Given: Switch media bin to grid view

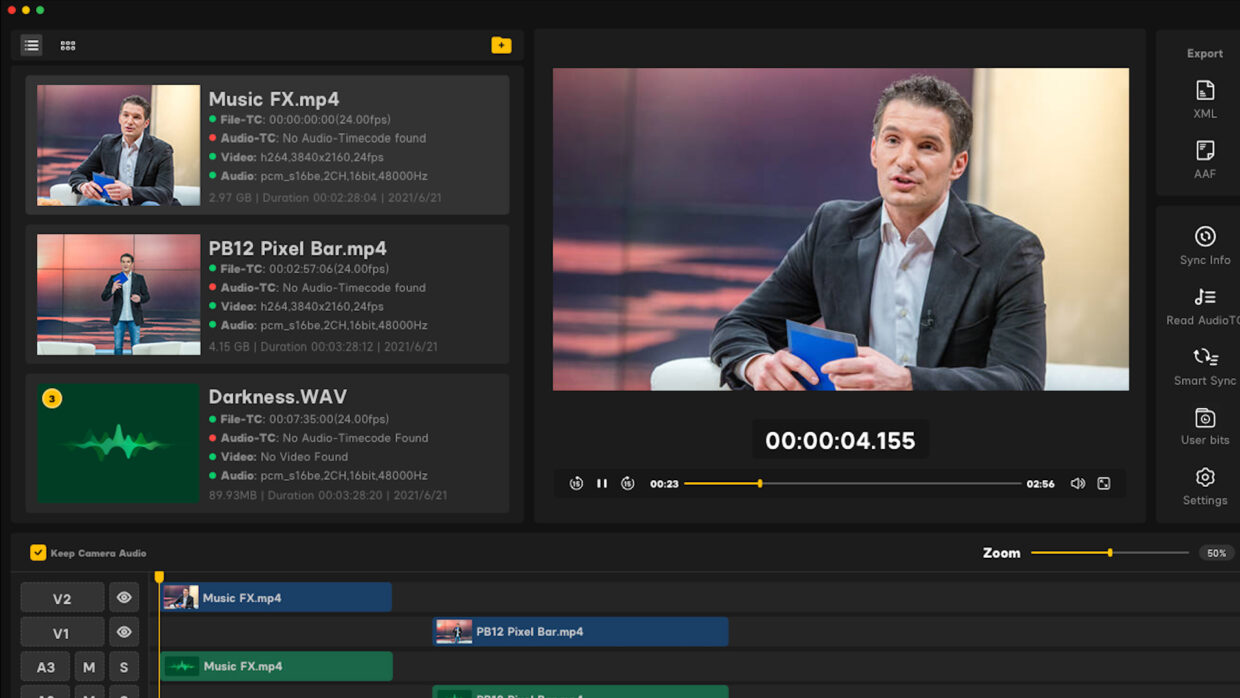Looking at the screenshot, I should 68,45.
